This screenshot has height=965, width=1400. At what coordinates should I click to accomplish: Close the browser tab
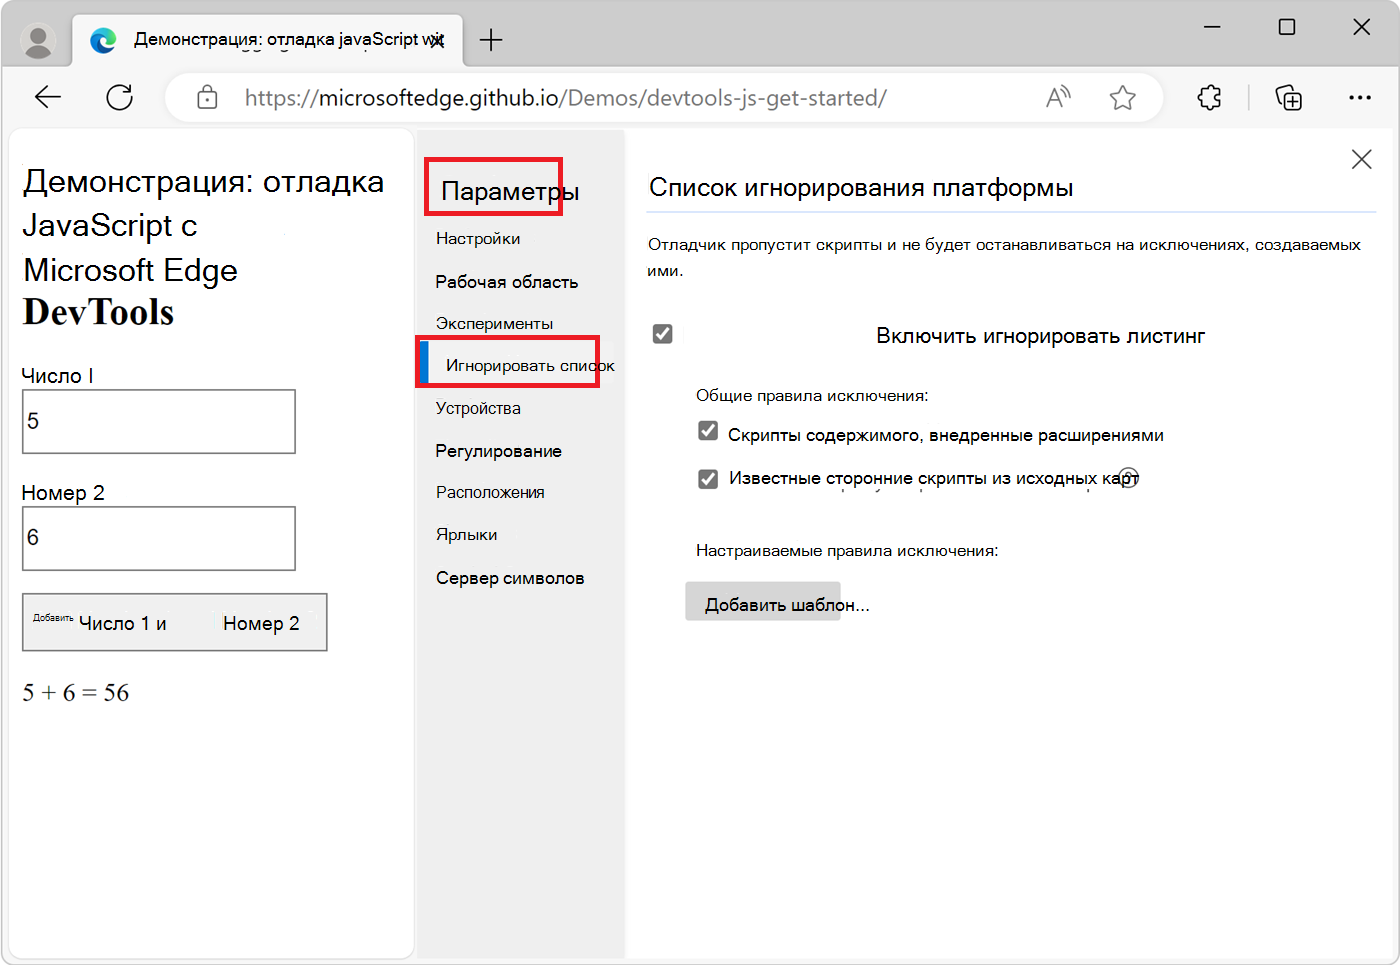[437, 40]
